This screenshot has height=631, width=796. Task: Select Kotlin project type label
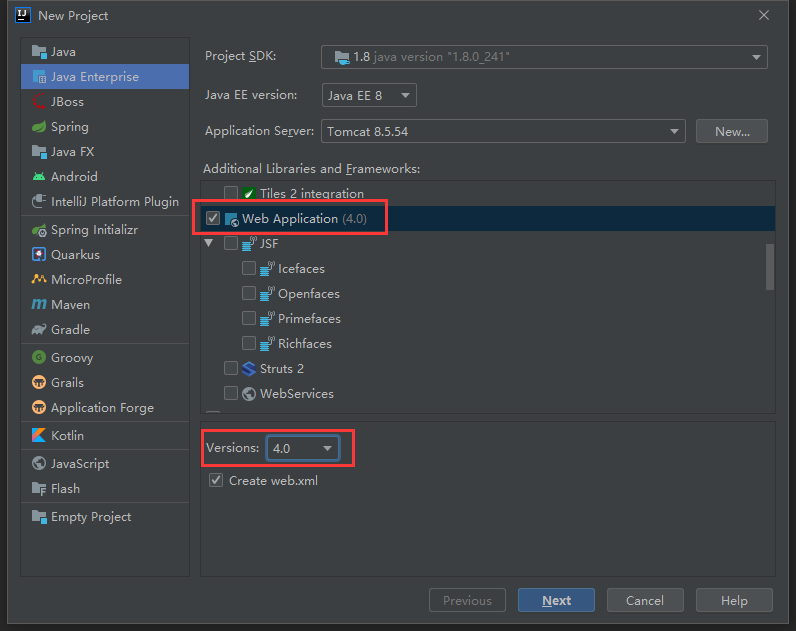tap(68, 436)
